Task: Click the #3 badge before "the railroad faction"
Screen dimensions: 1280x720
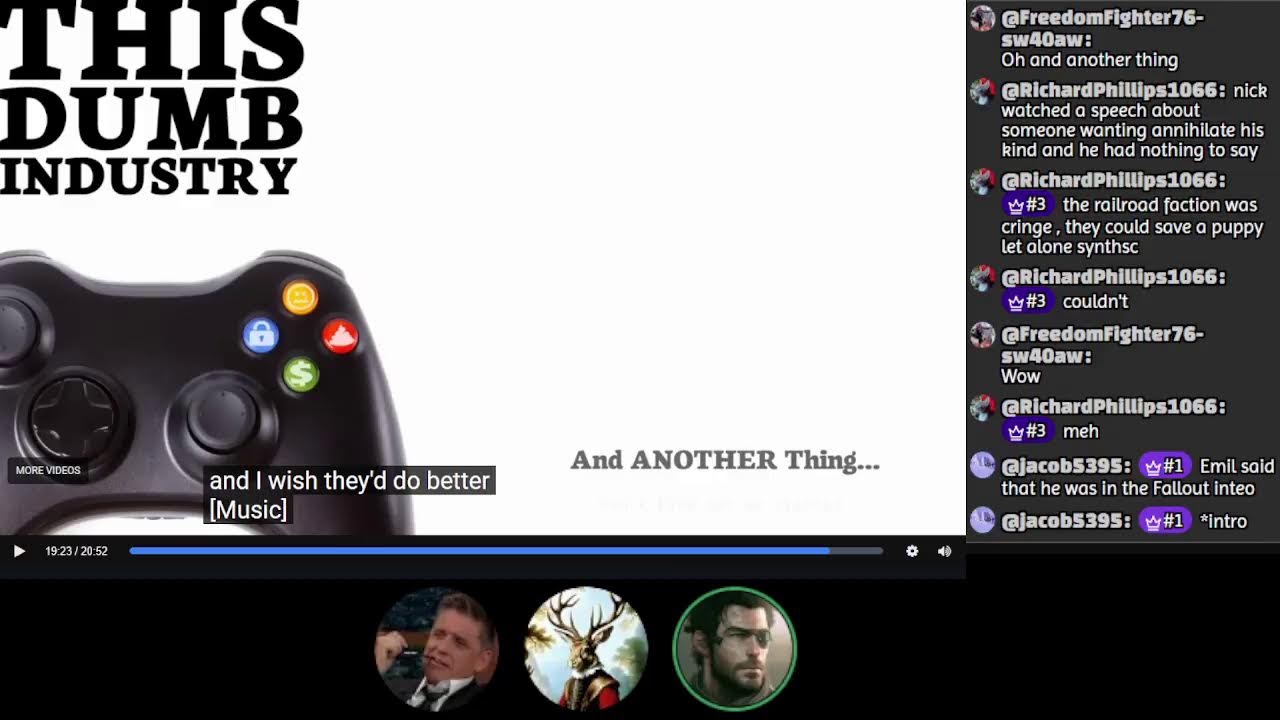Action: 1027,205
